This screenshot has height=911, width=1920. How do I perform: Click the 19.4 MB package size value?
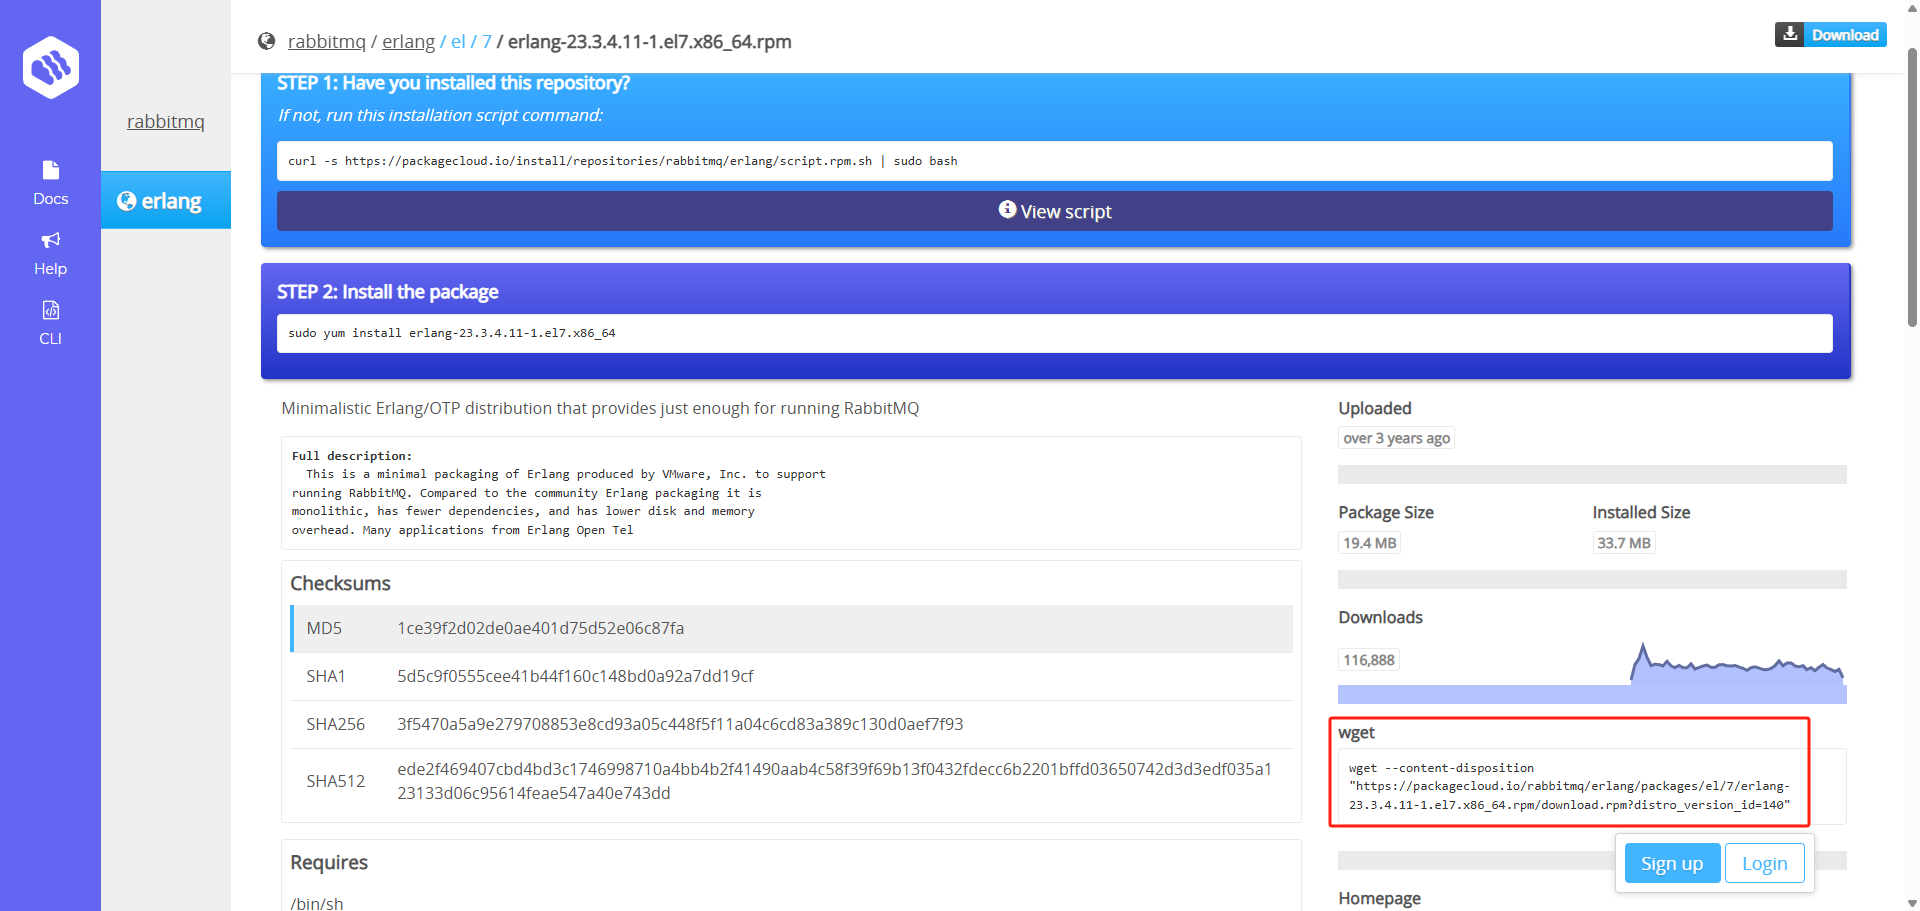[1370, 543]
